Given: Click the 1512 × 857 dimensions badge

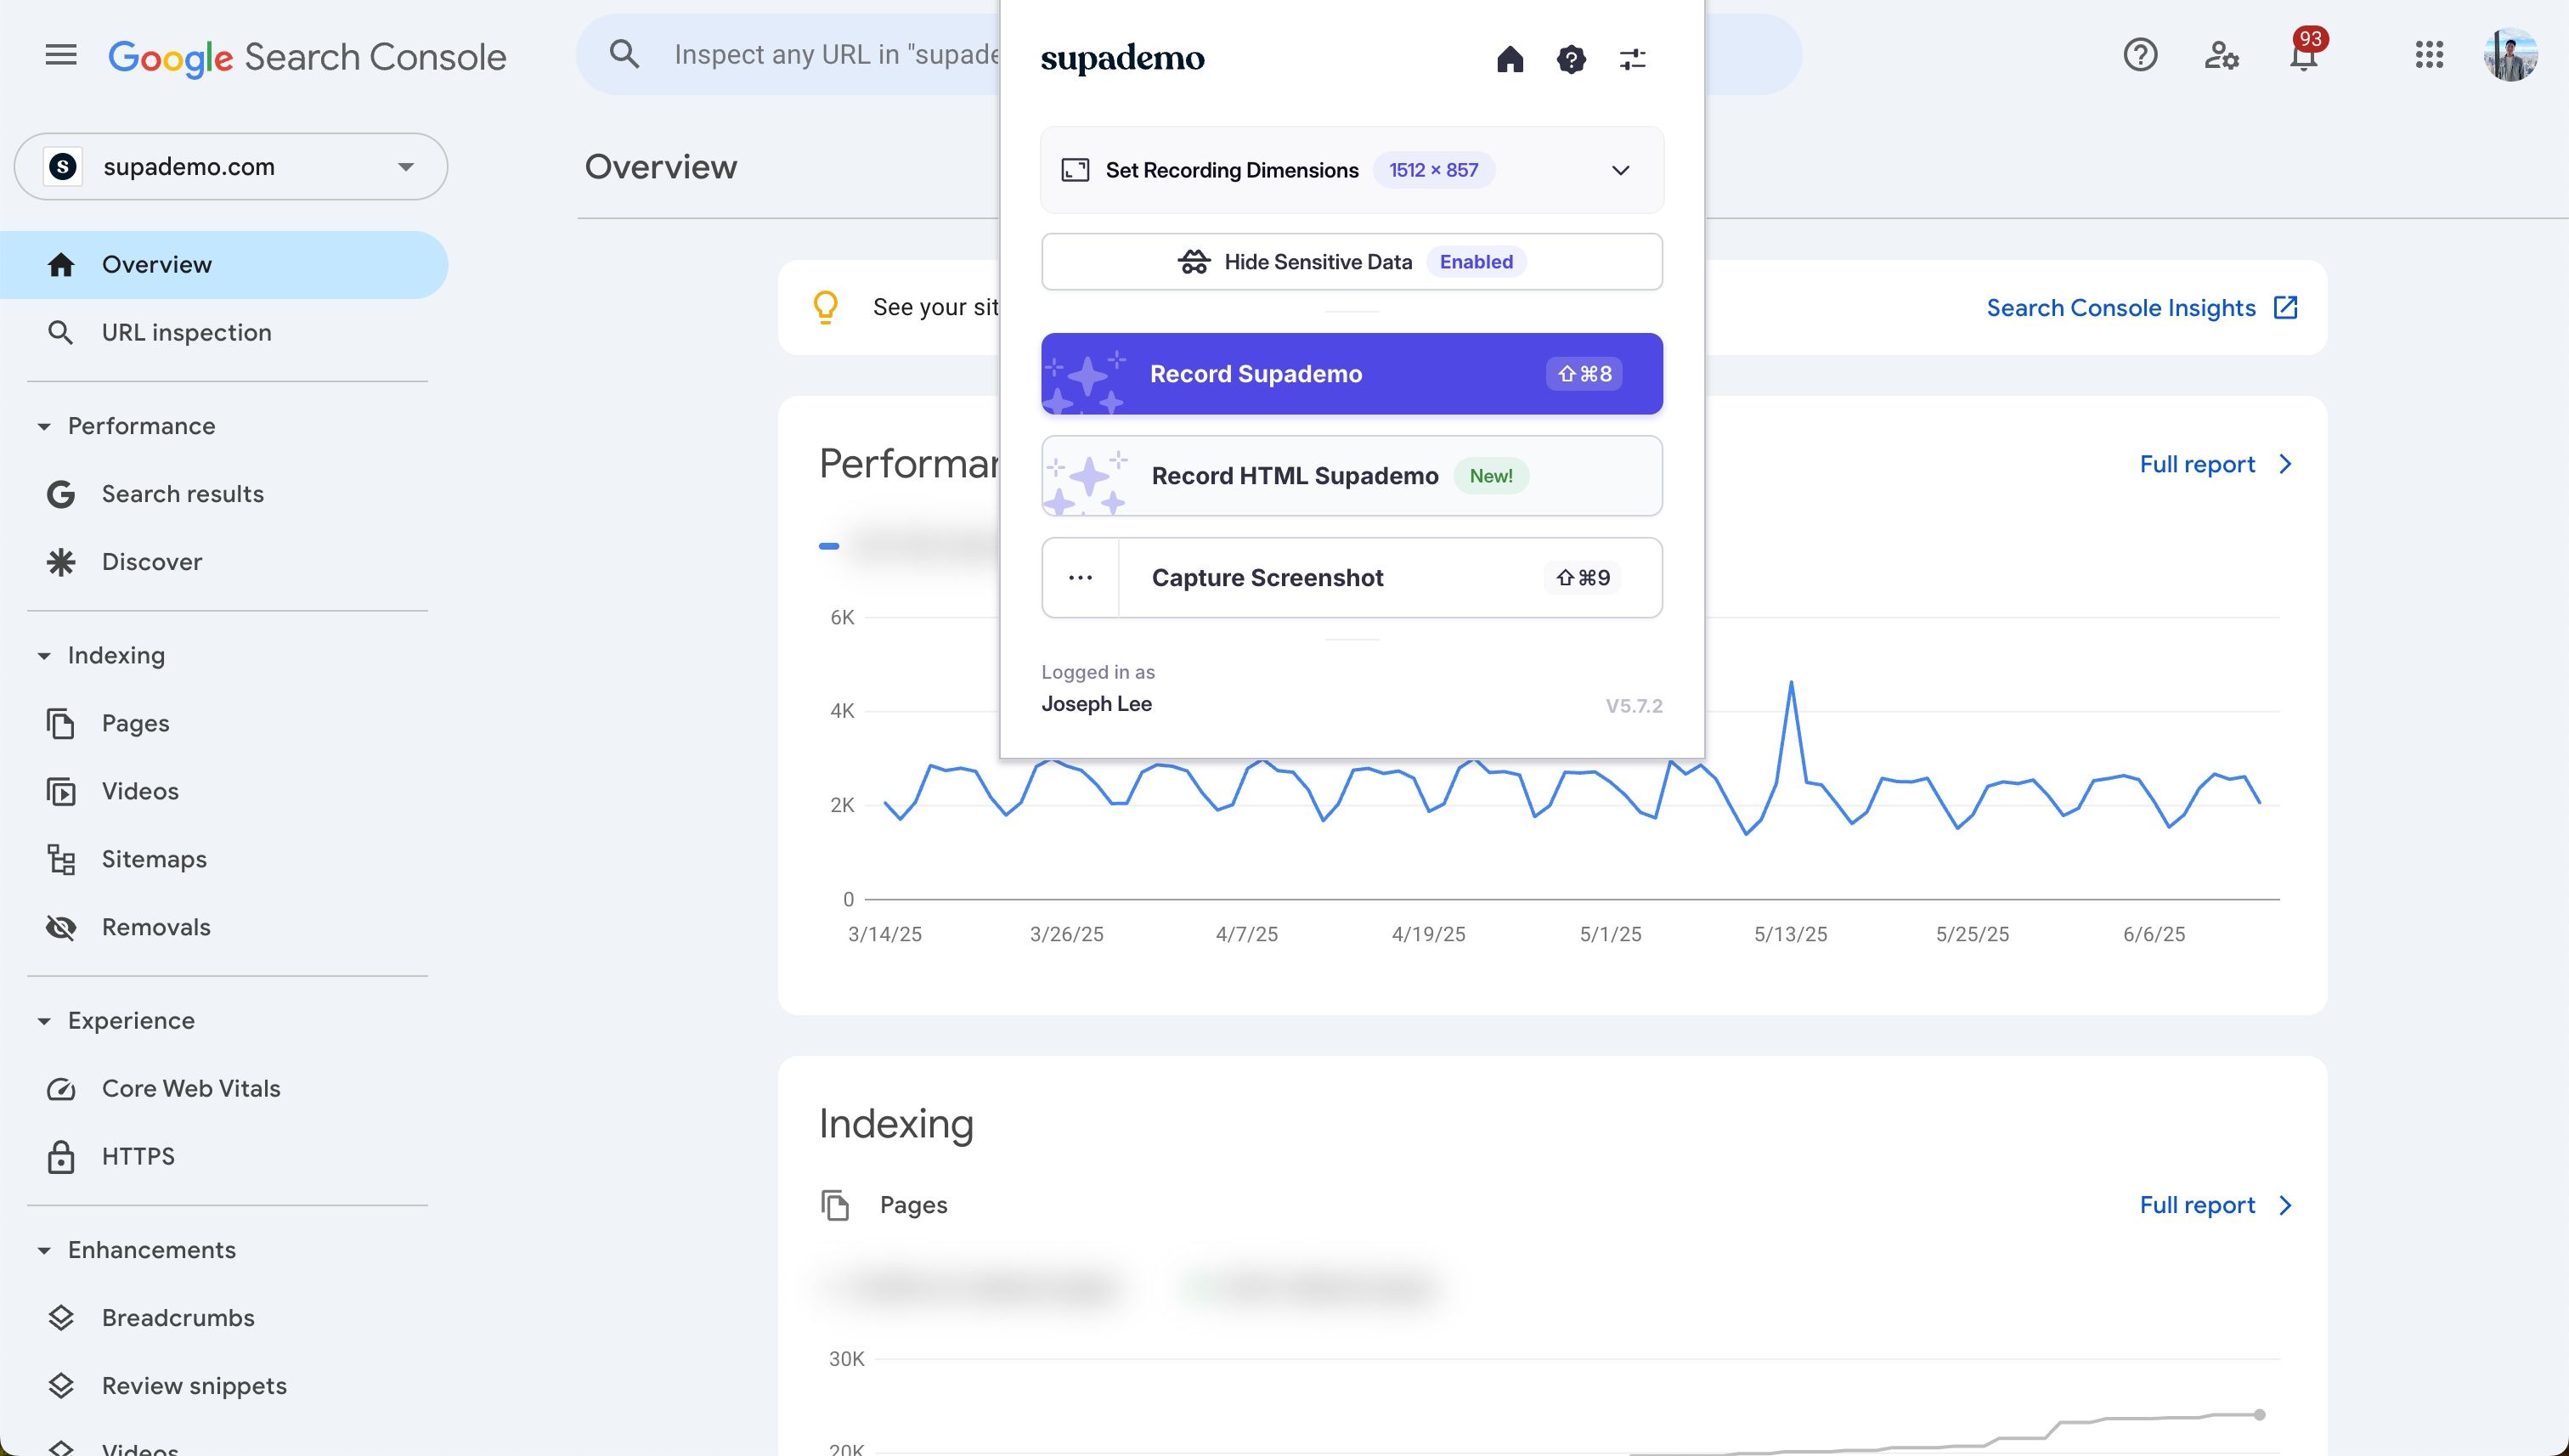Looking at the screenshot, I should click(x=1433, y=170).
